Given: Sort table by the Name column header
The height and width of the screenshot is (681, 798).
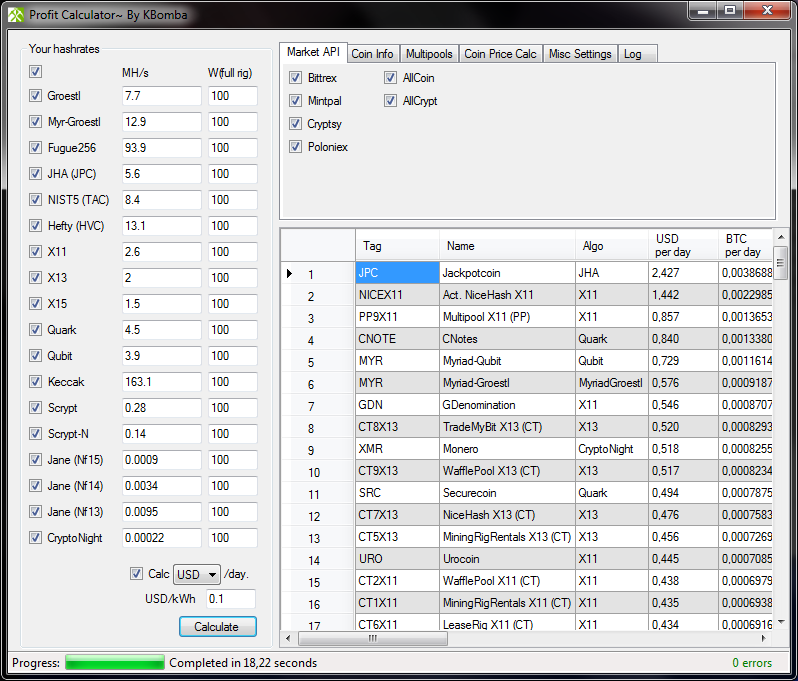Looking at the screenshot, I should point(507,245).
